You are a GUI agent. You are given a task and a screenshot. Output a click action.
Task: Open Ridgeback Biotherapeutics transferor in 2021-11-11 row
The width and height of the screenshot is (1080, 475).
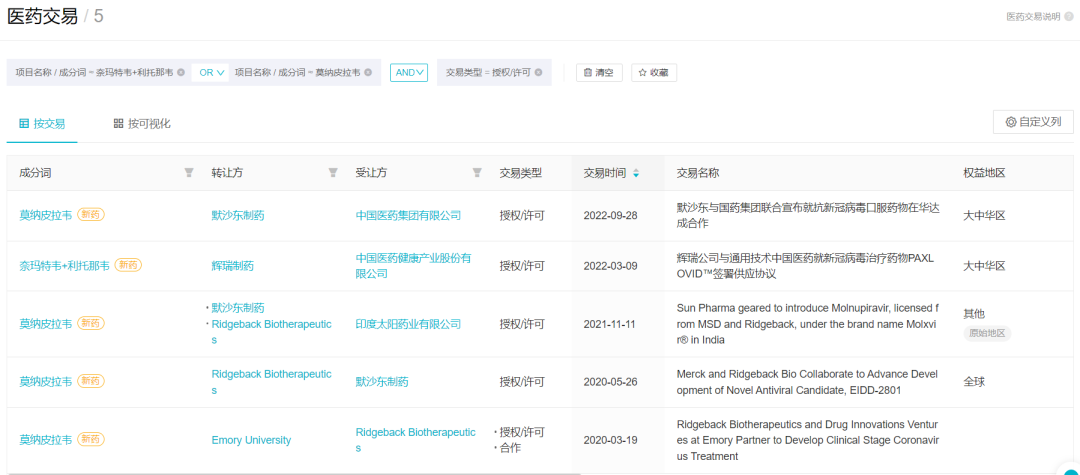pyautogui.click(x=271, y=331)
